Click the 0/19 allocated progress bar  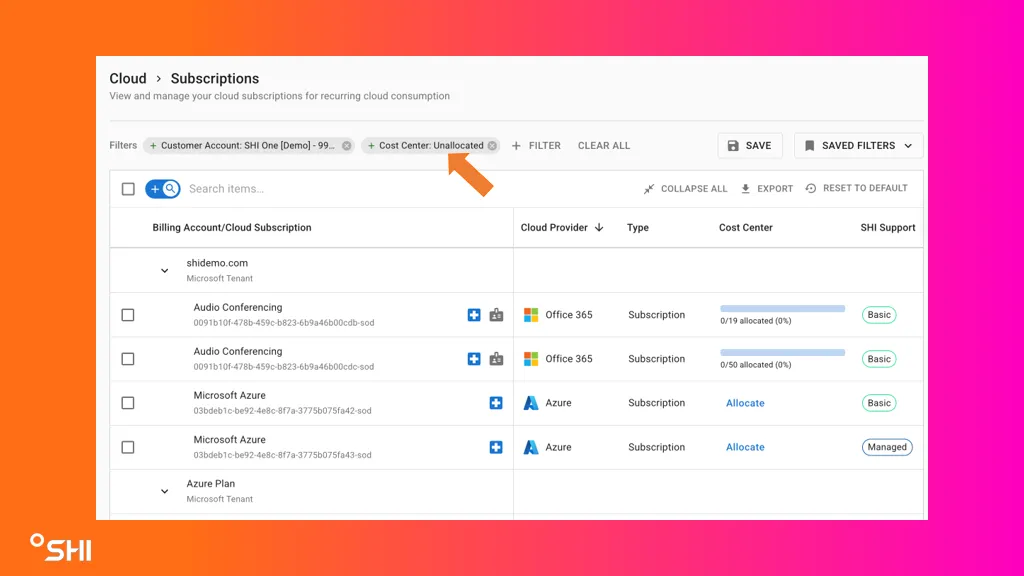click(782, 309)
